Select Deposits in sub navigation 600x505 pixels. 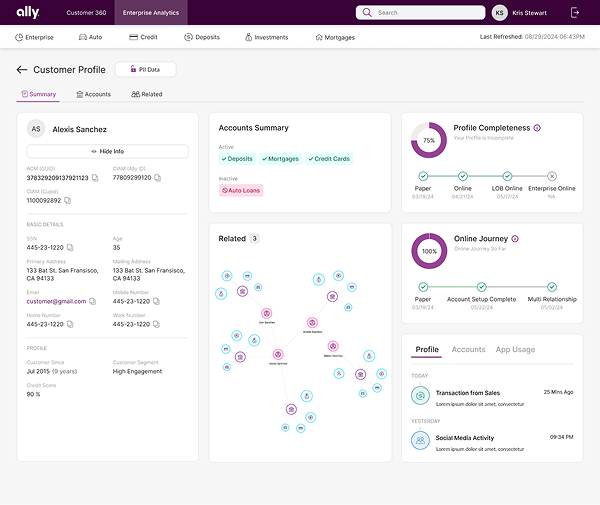tap(202, 37)
